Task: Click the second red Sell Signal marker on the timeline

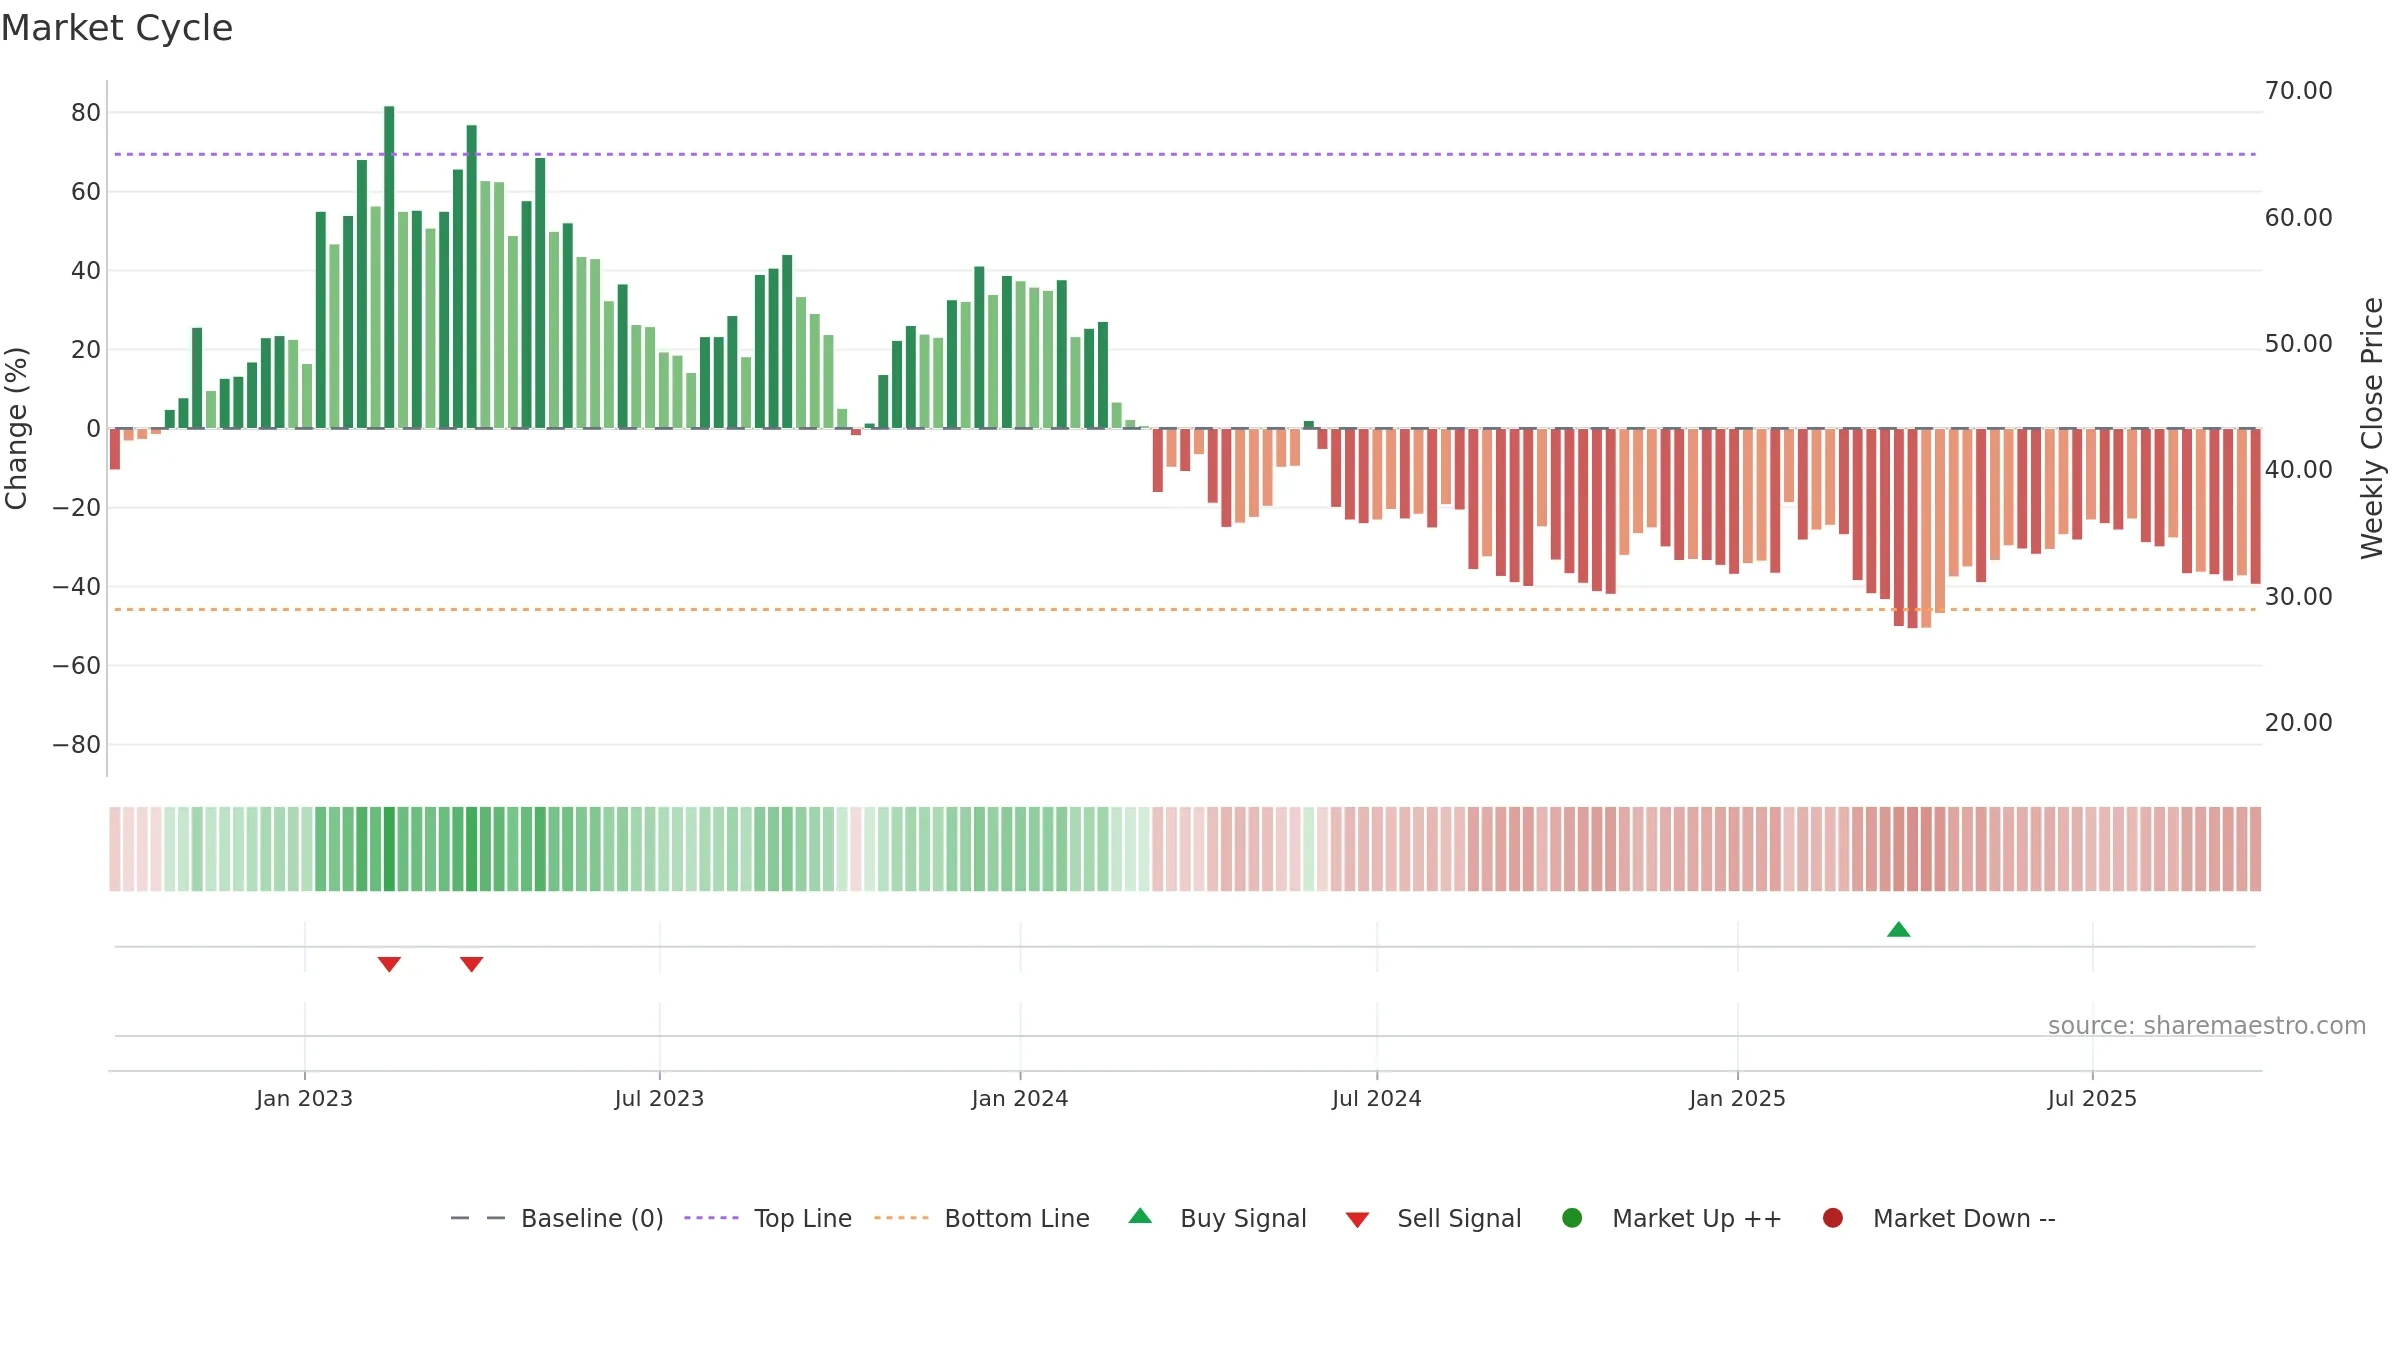Action: pyautogui.click(x=472, y=964)
